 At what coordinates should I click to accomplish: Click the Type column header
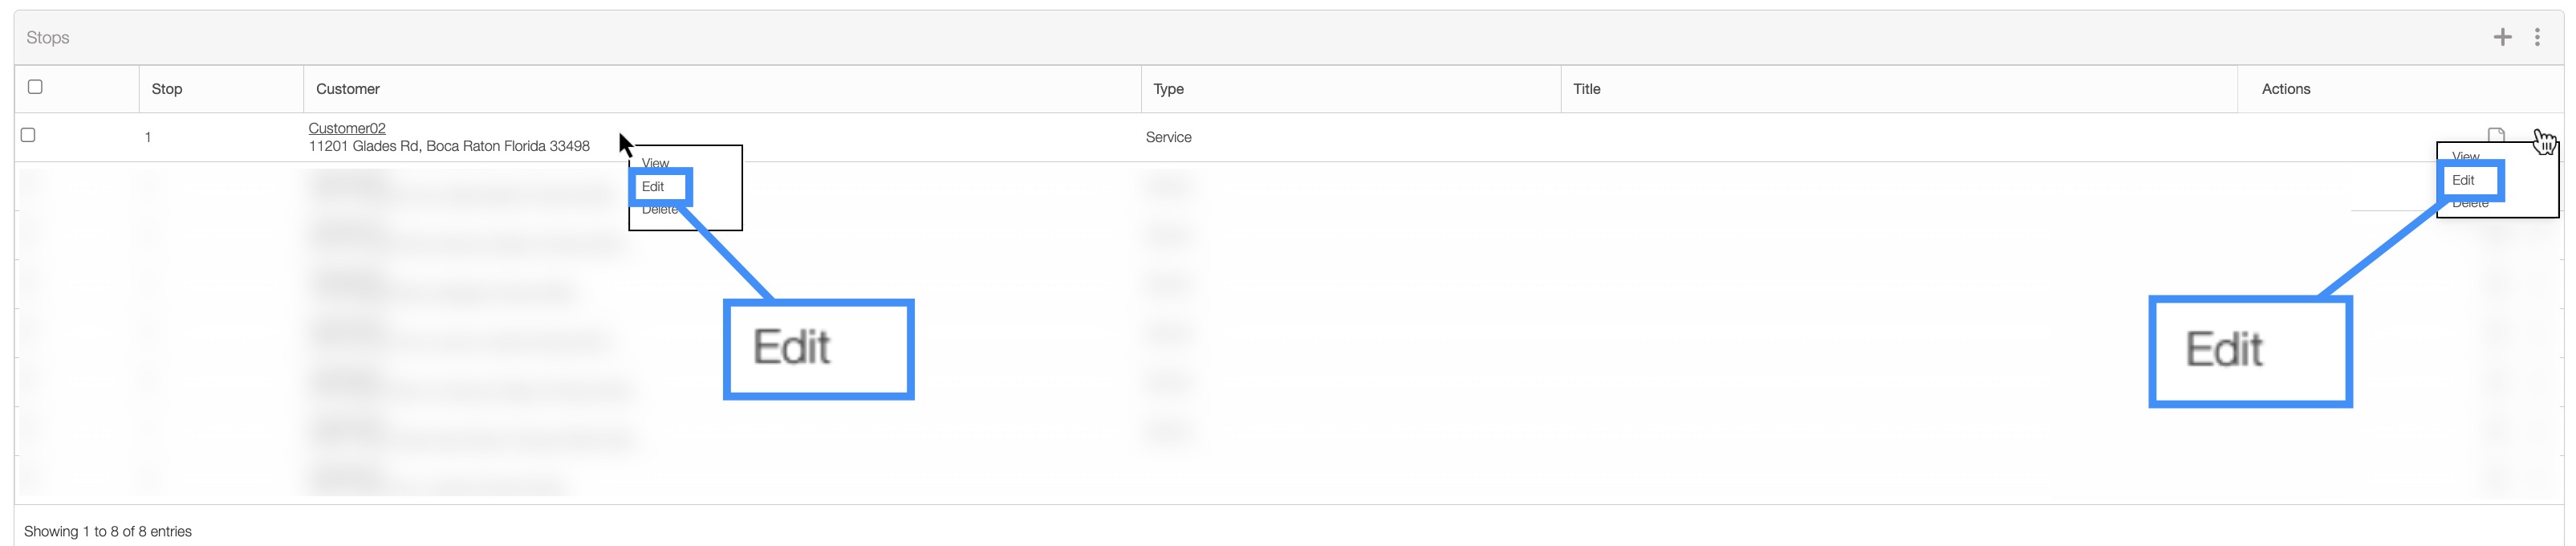coord(1168,89)
